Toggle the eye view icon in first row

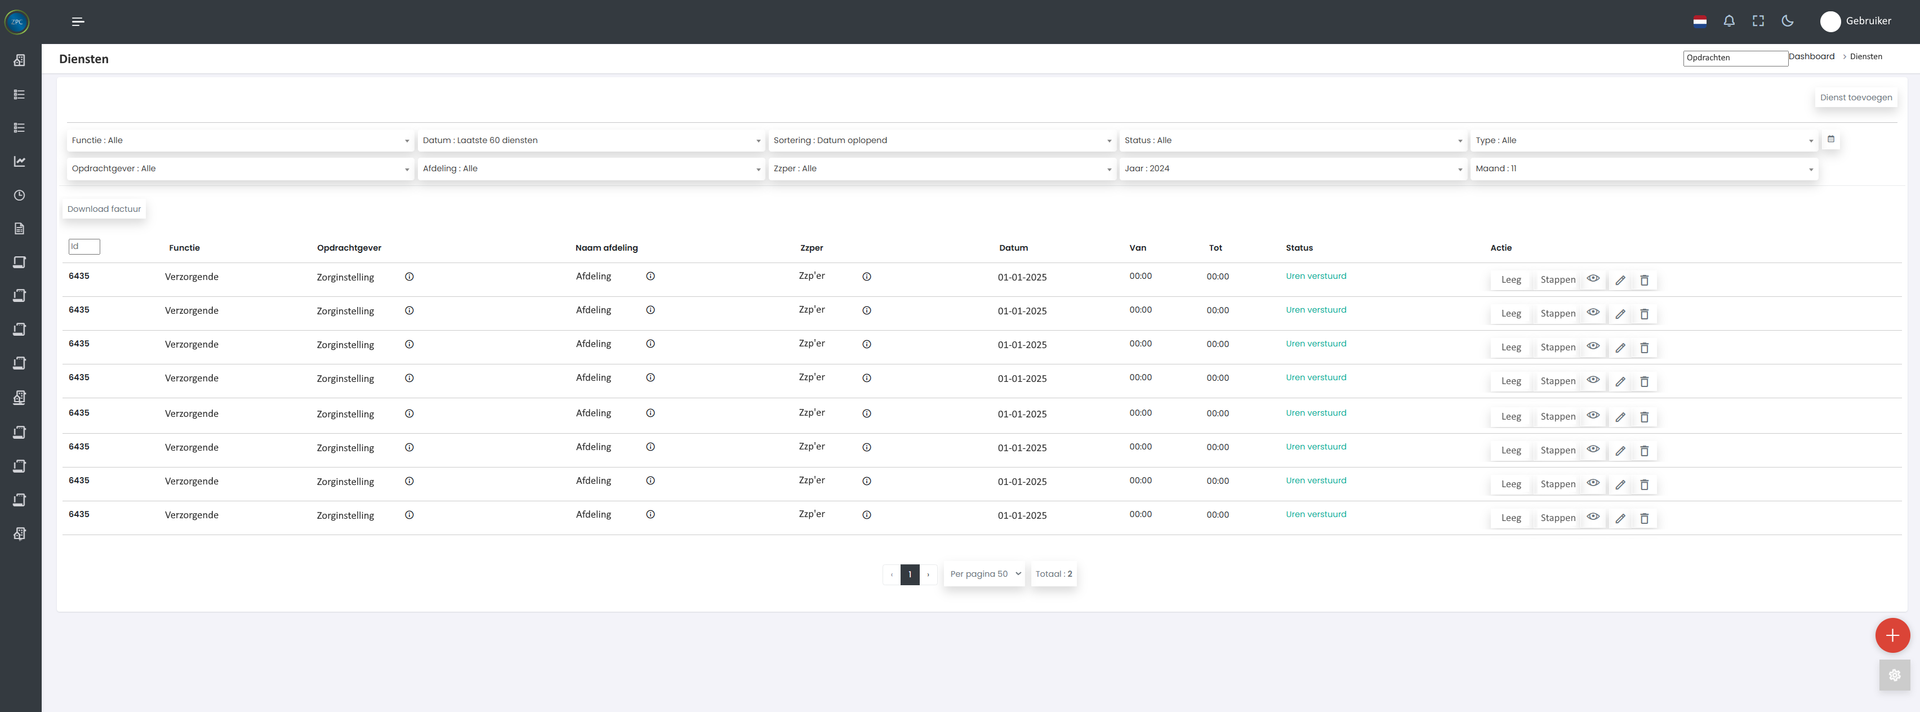(1593, 279)
